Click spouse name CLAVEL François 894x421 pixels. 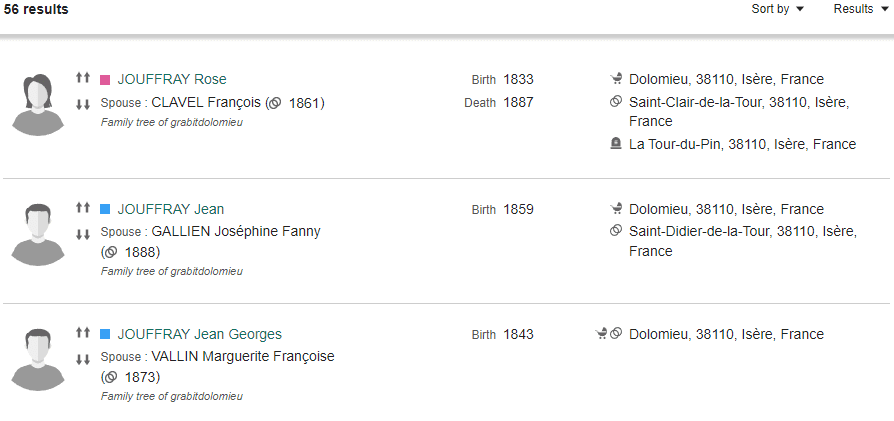coord(206,103)
